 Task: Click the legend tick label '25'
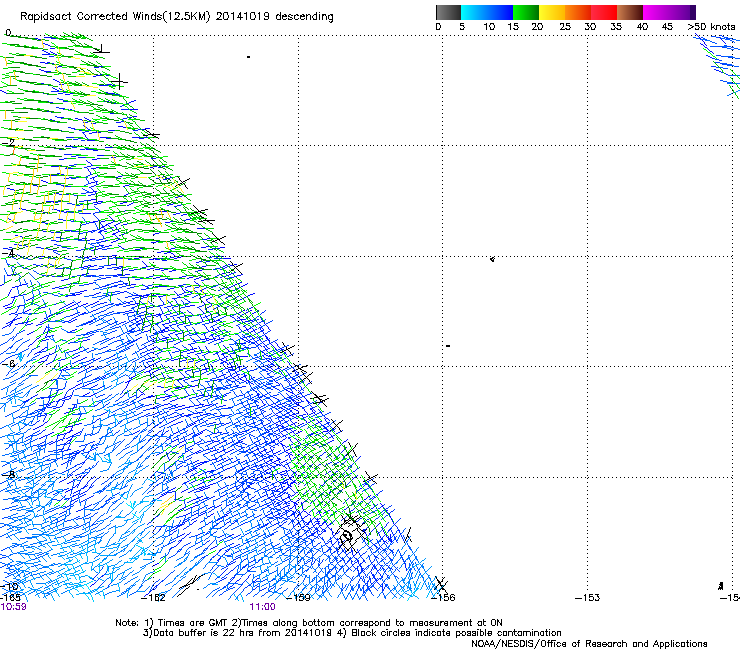tap(565, 27)
